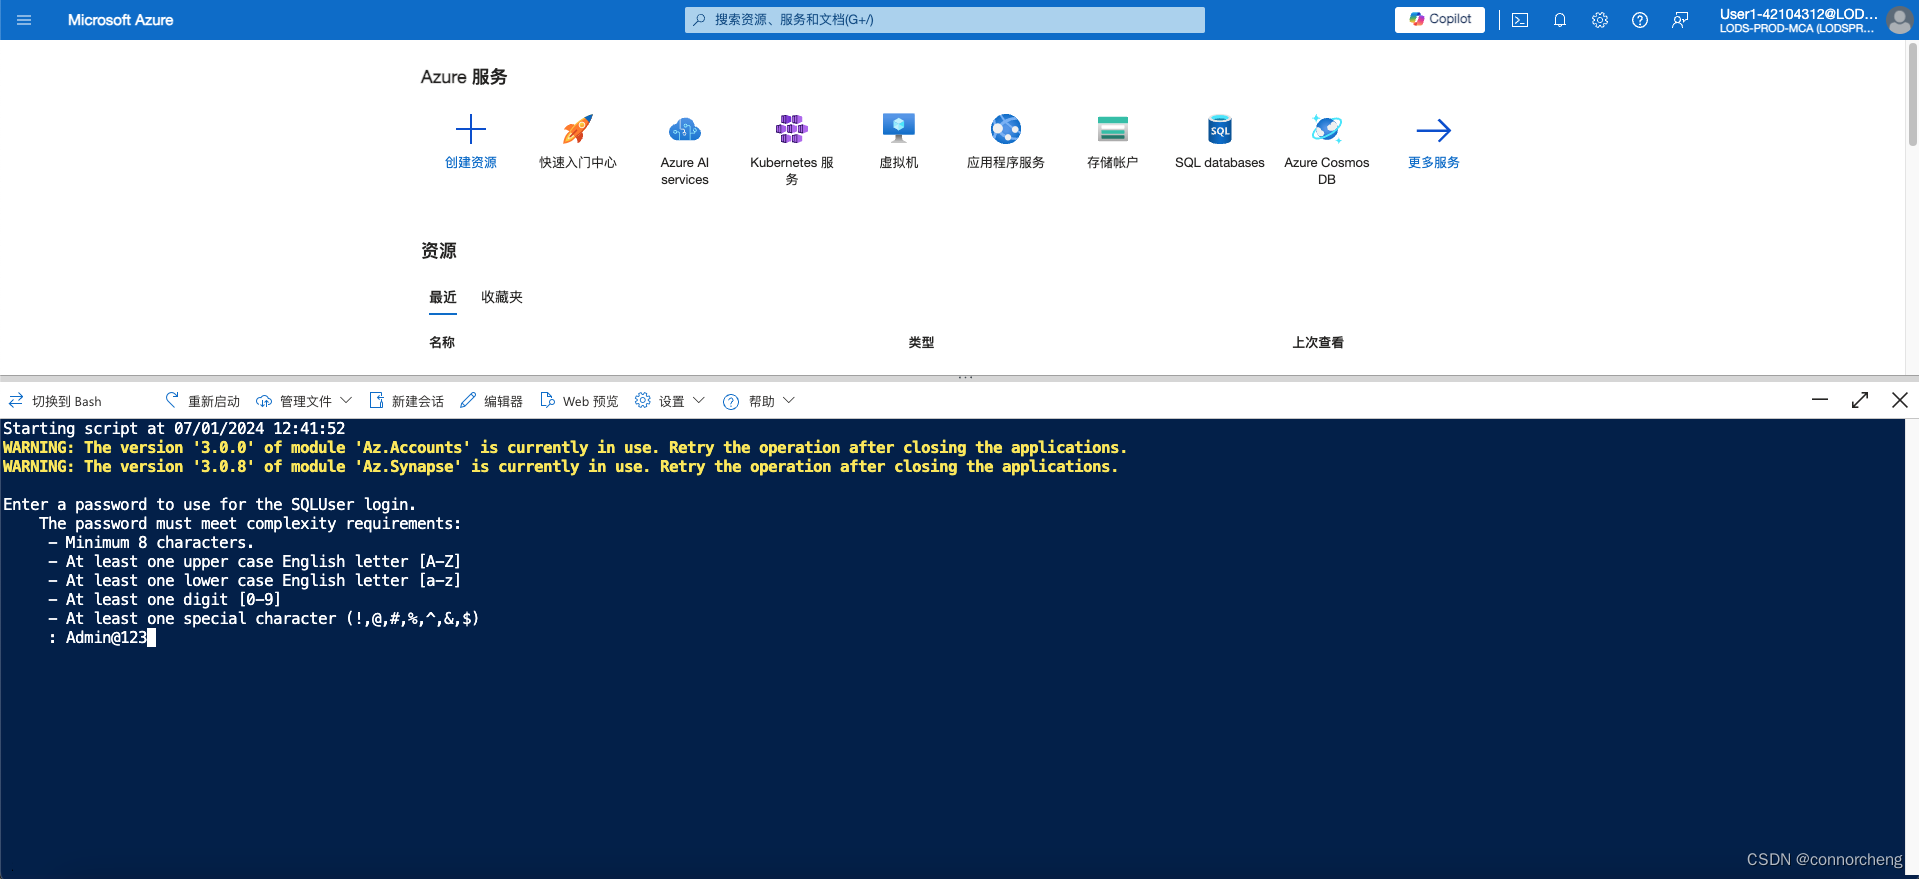Screen dimensions: 1919x879
Task: Click the new session document icon
Action: 376,400
